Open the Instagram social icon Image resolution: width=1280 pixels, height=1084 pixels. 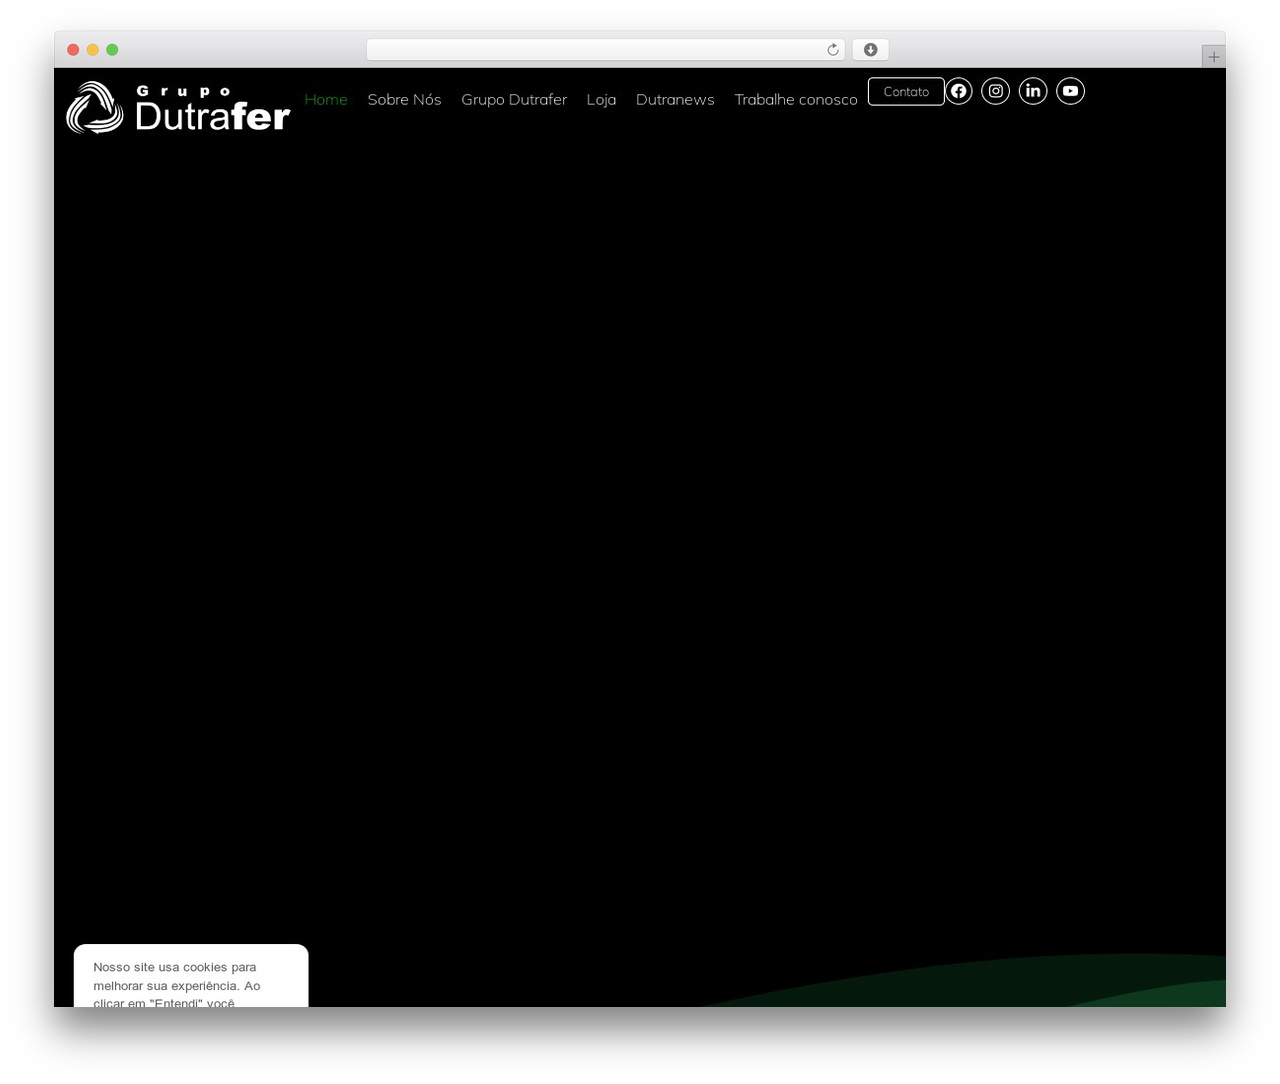pyautogui.click(x=995, y=91)
